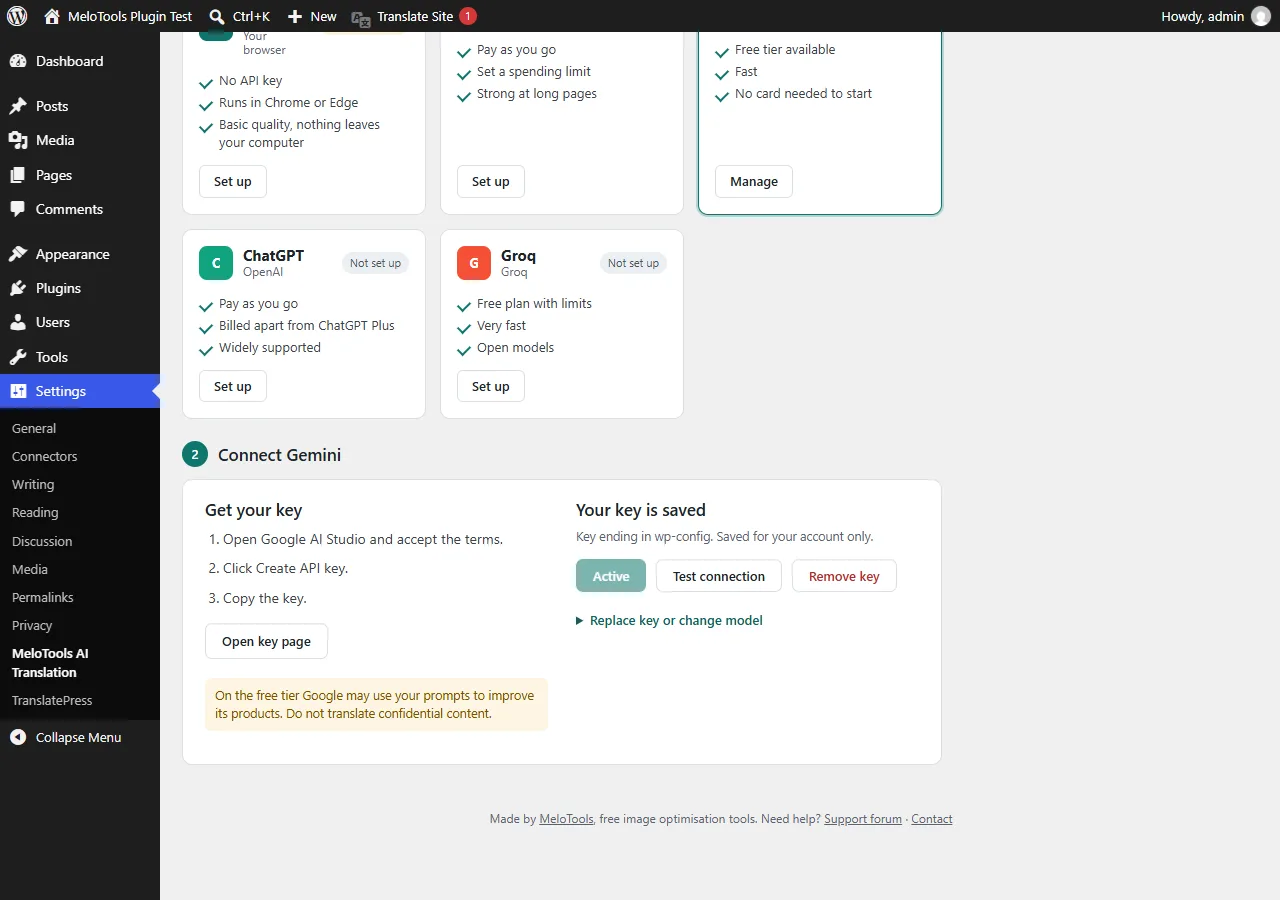Image resolution: width=1280 pixels, height=900 pixels.
Task: Click the Media icon in main sidebar
Action: pyautogui.click(x=18, y=140)
